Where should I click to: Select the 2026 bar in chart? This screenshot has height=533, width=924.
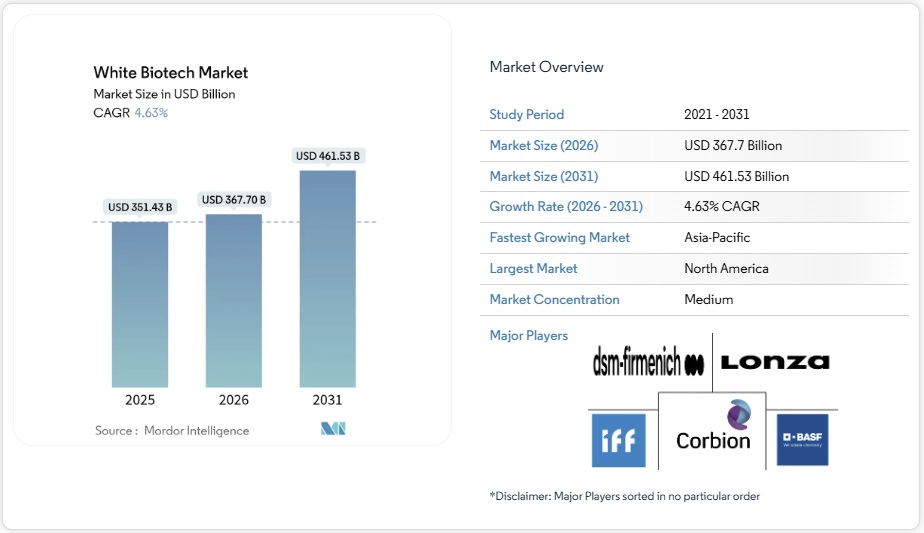(x=234, y=300)
